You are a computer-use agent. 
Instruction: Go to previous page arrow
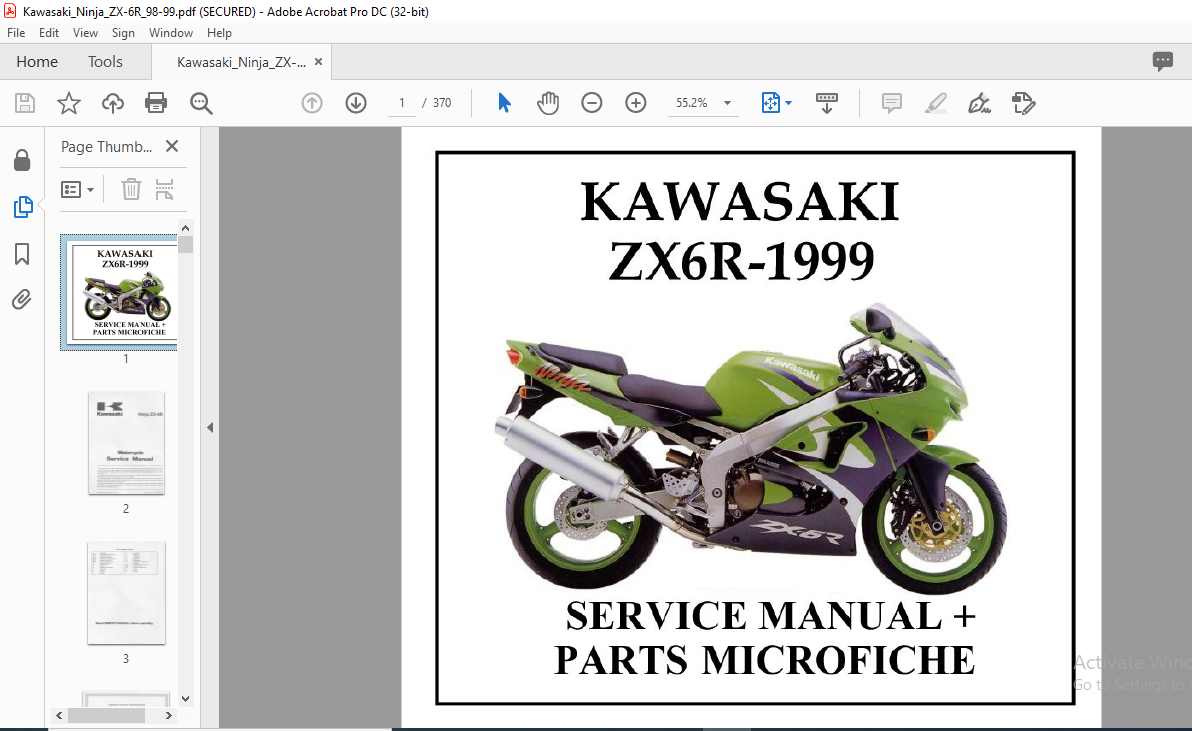(x=312, y=103)
